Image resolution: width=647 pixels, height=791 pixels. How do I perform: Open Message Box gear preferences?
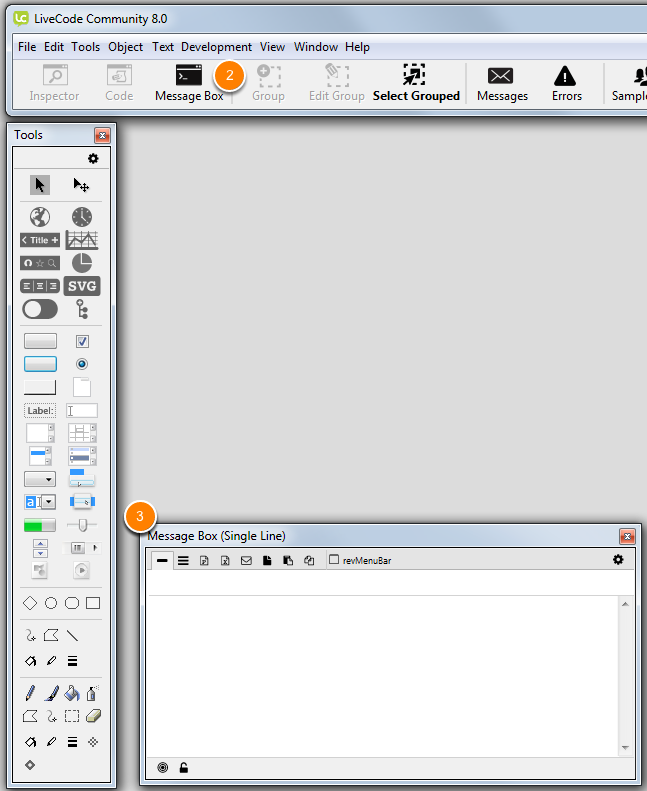[x=618, y=559]
